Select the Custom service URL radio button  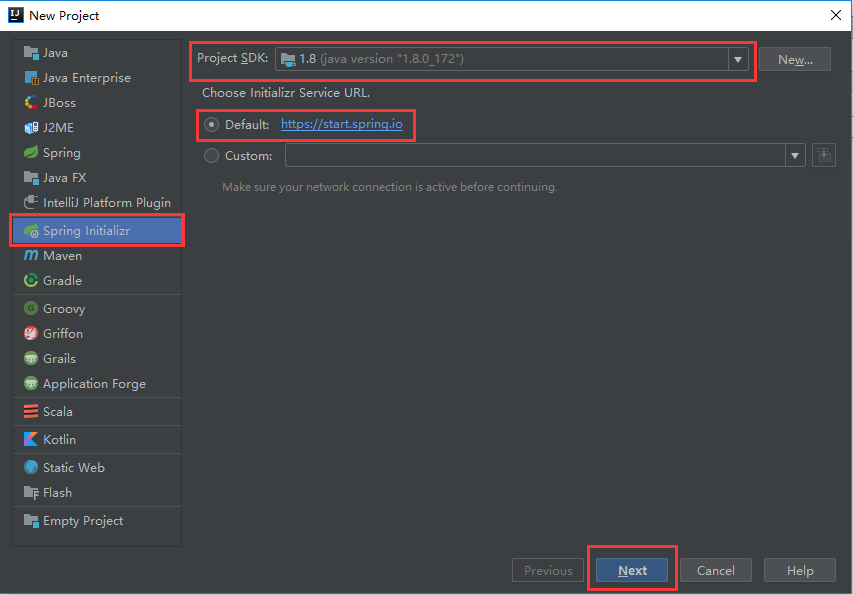point(211,156)
